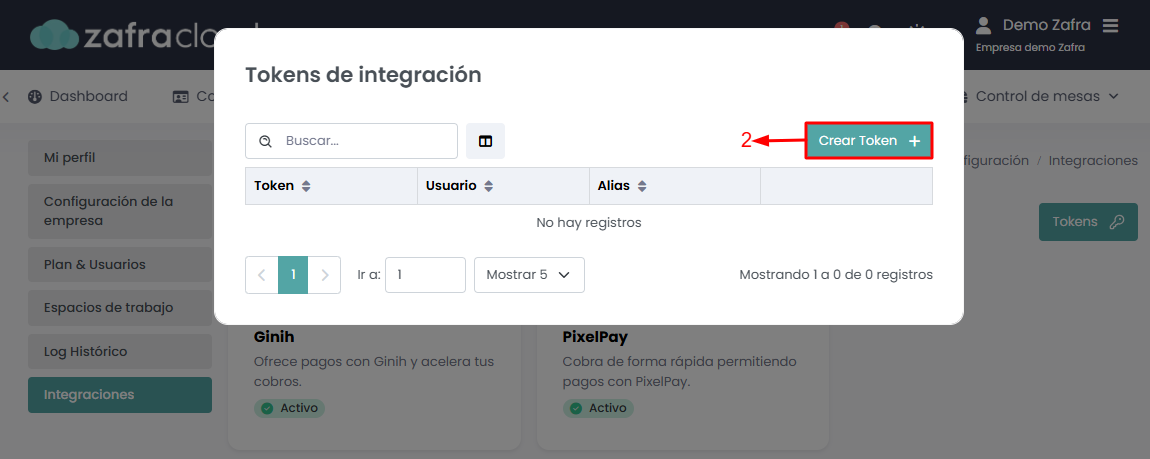Viewport: 1150px width, 459px height.
Task: Click the search magnifier icon
Action: coord(265,141)
